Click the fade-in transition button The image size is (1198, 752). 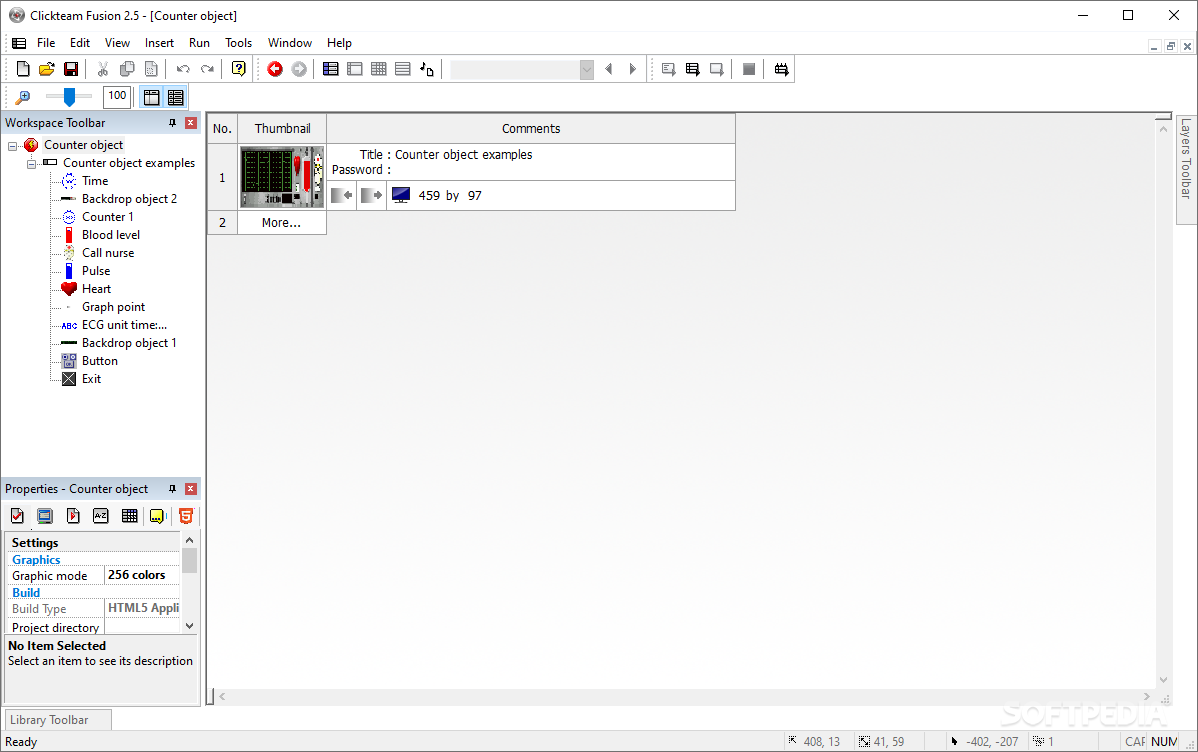point(342,196)
